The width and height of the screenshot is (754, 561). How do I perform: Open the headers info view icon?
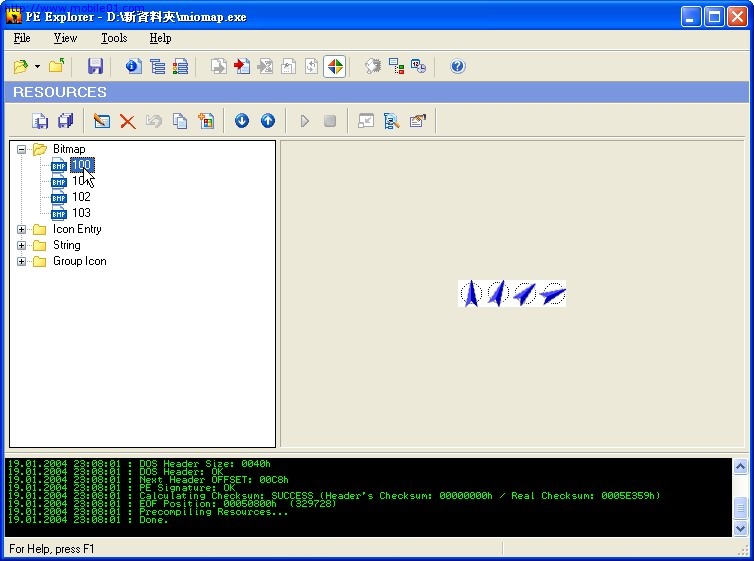pos(134,66)
